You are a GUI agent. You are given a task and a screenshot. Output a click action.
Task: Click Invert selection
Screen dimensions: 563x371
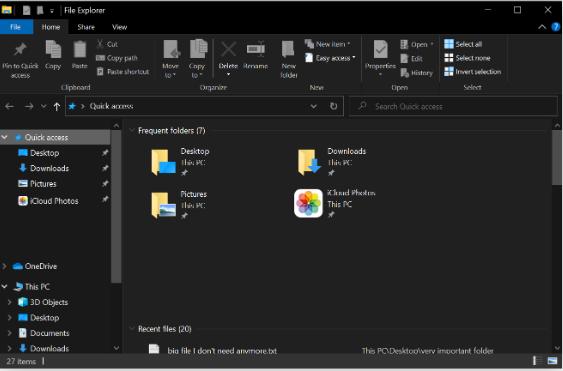(473, 71)
